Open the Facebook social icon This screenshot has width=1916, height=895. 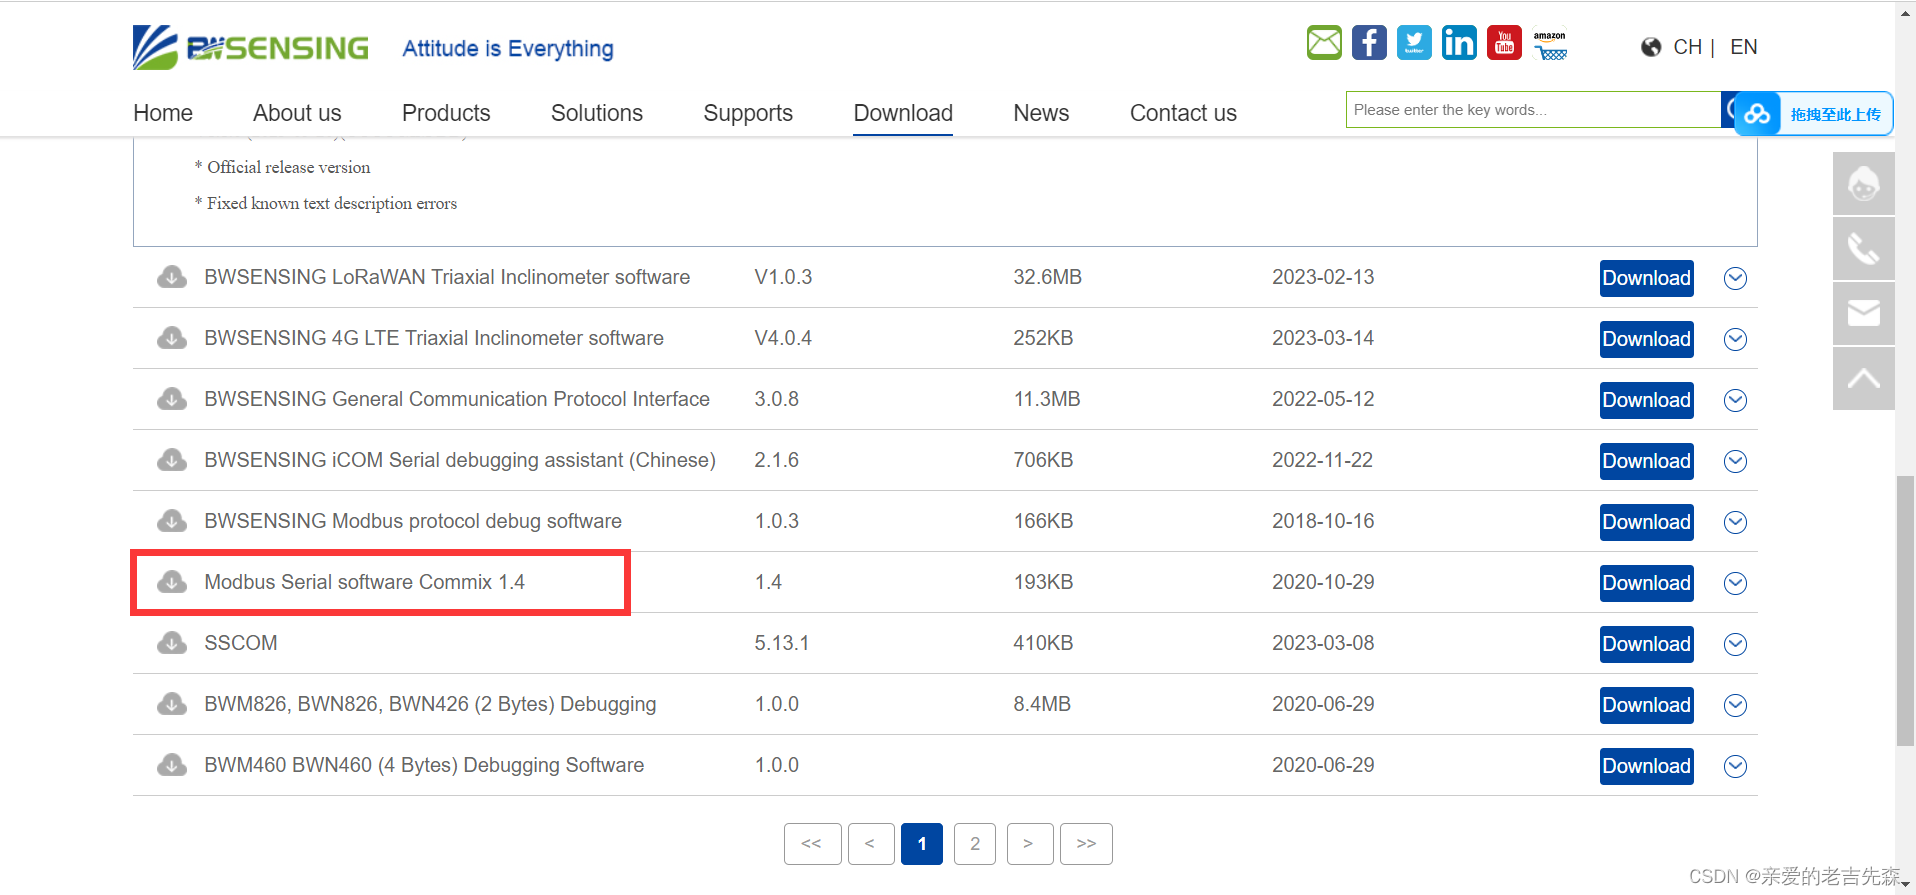(1369, 43)
